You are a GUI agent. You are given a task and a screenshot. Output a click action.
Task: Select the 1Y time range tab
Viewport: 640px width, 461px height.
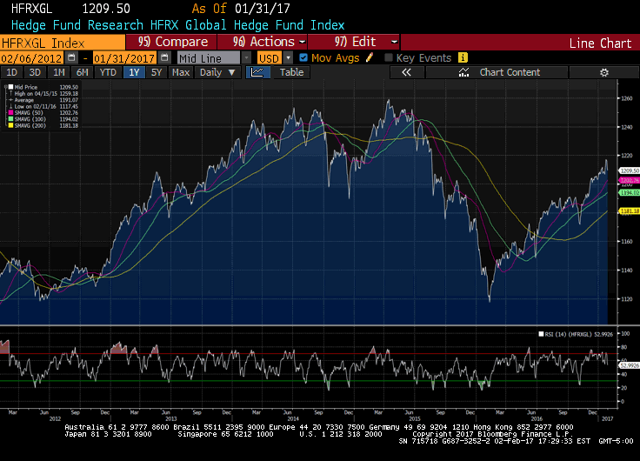tap(134, 73)
